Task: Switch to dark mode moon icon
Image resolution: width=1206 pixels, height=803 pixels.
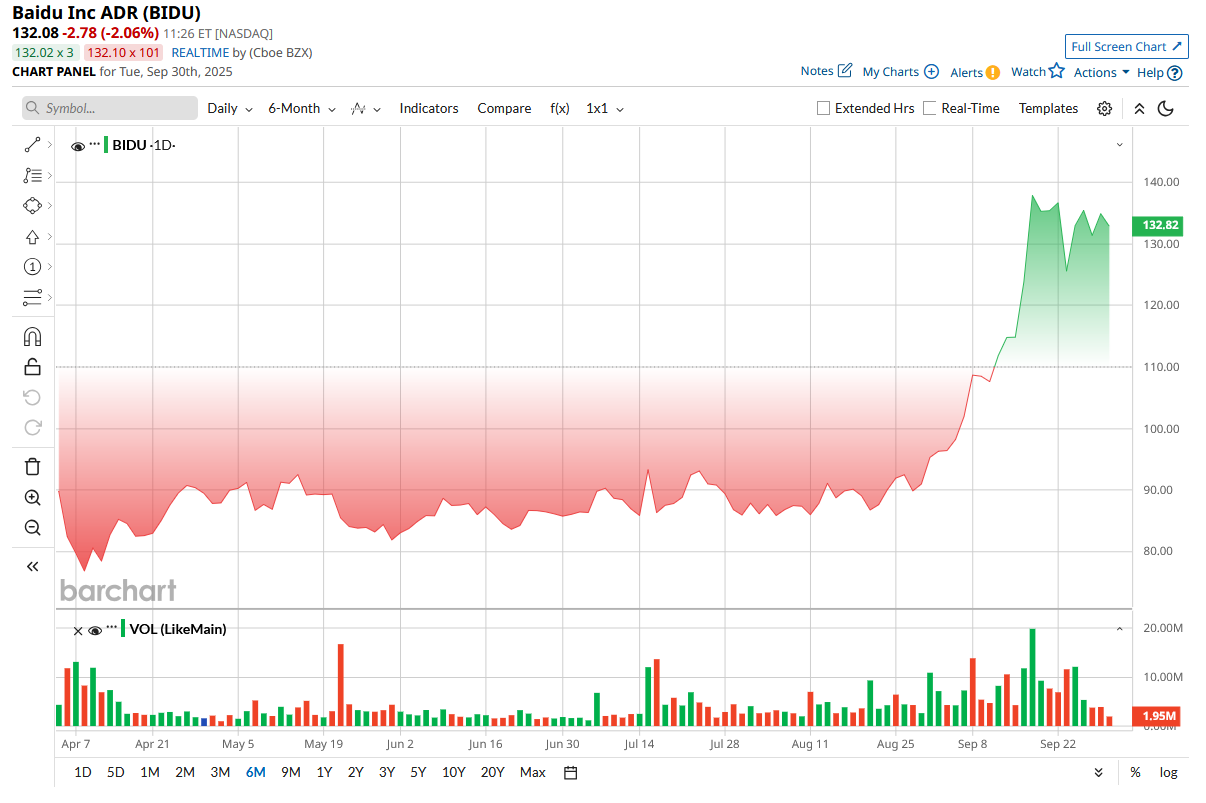Action: coord(1165,108)
